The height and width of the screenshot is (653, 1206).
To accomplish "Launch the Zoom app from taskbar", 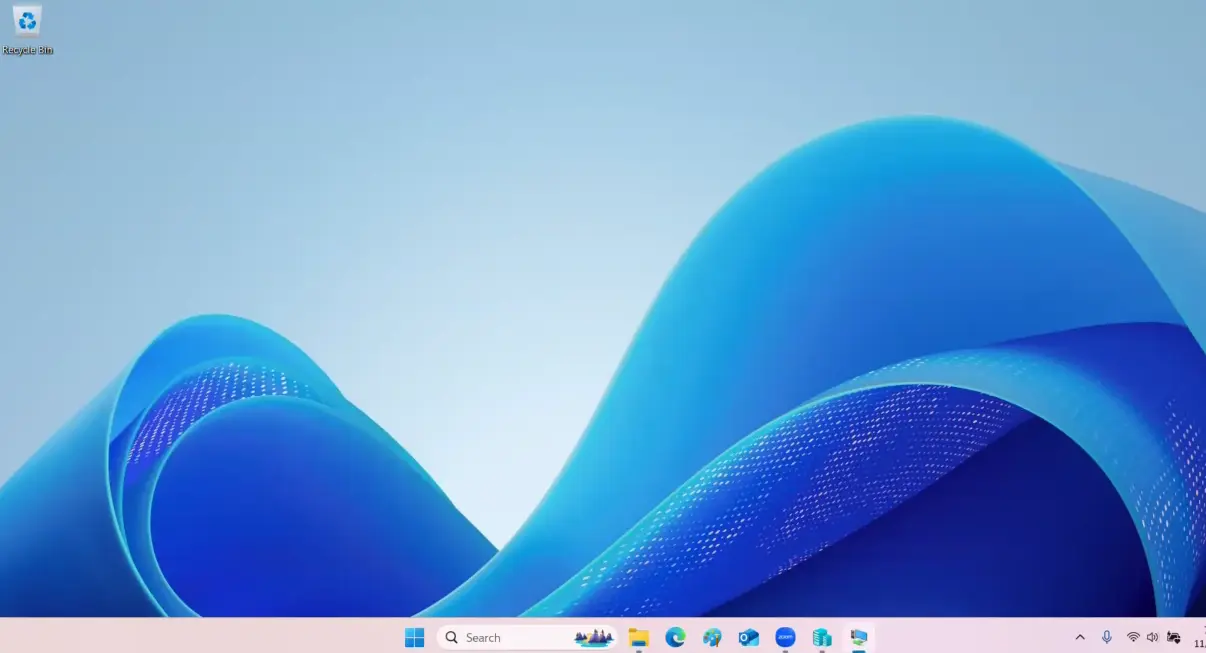I will pyautogui.click(x=785, y=637).
